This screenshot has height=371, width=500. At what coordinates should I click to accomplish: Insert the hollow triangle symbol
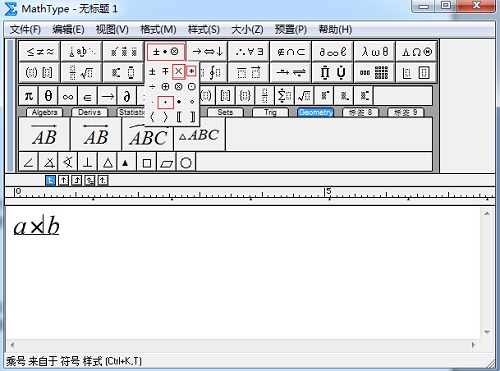(107, 163)
